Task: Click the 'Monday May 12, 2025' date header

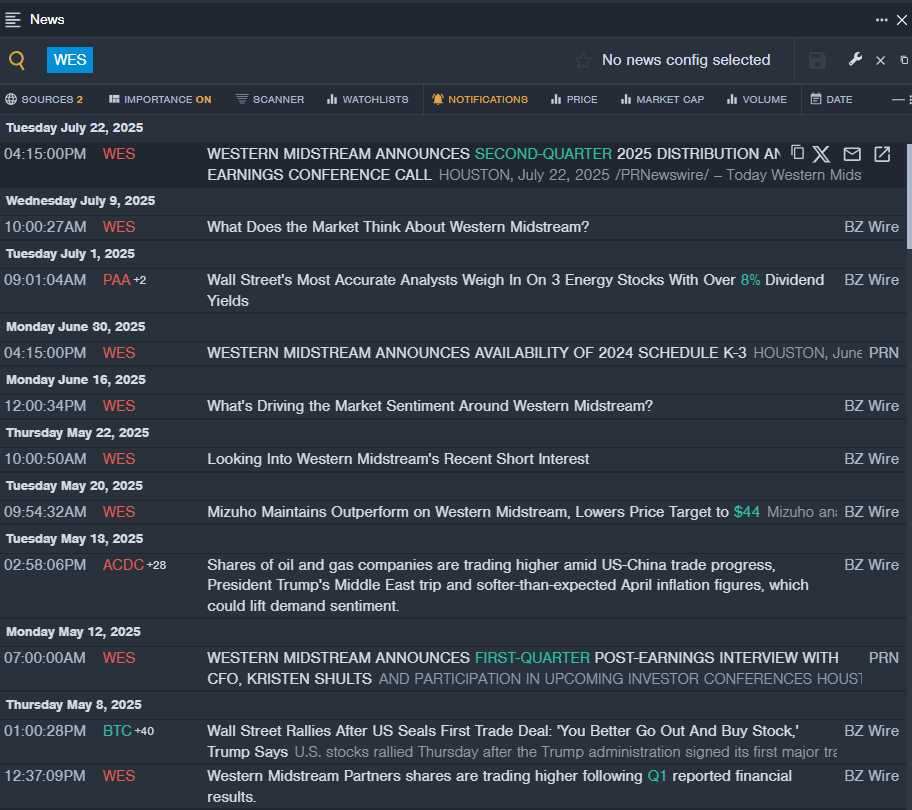Action: tap(73, 631)
